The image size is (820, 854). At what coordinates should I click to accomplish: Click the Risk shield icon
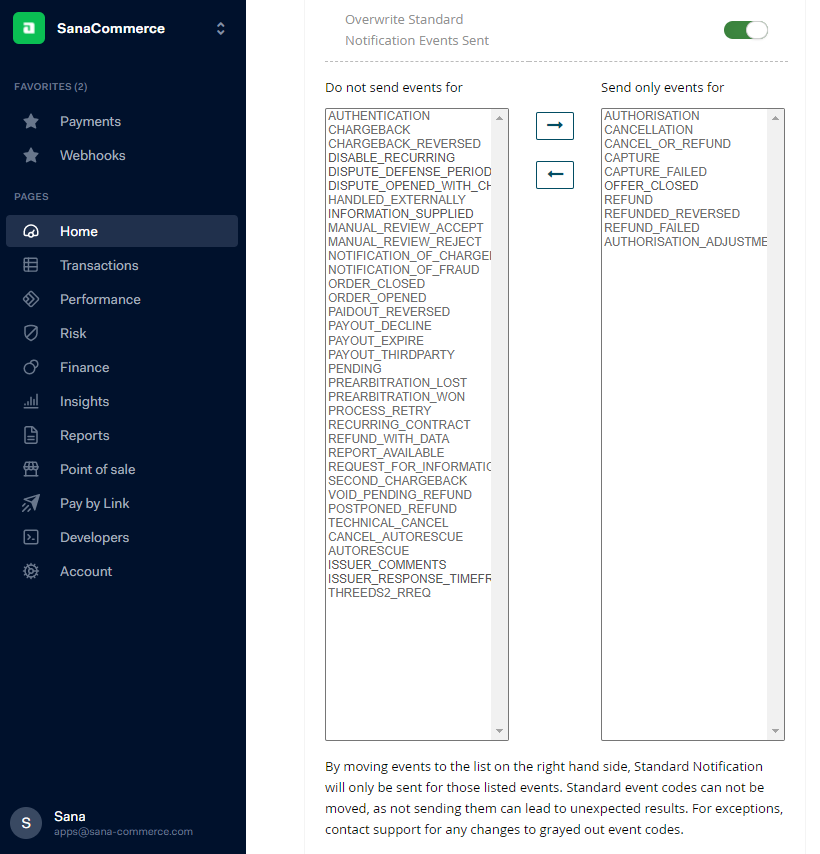(31, 333)
